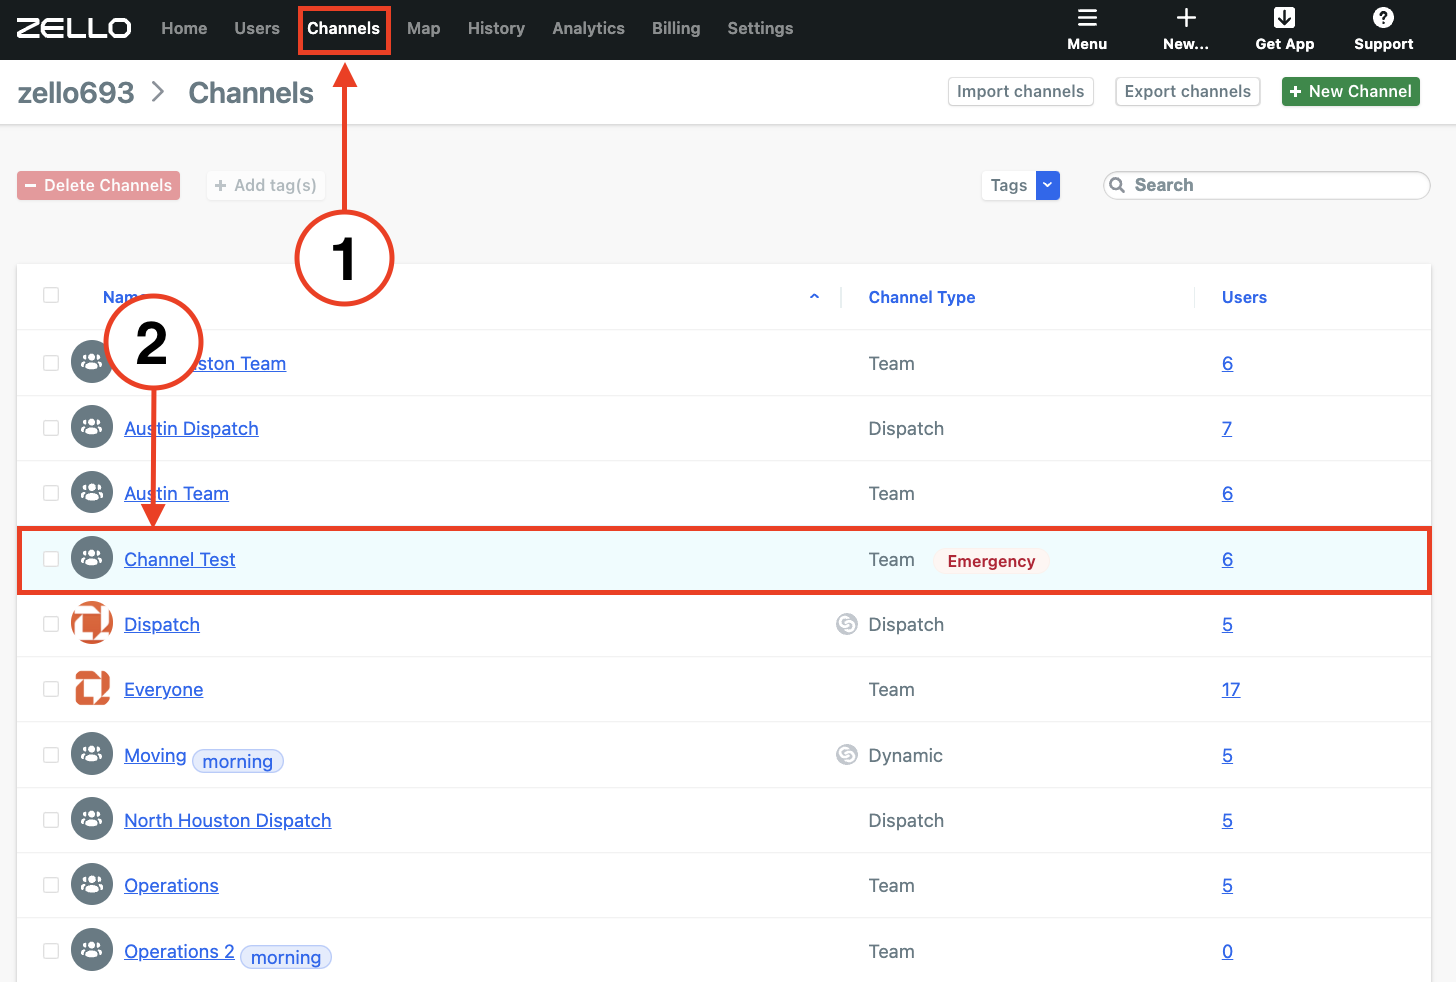Click the Import channels button
Viewport: 1456px width, 982px height.
1020,91
